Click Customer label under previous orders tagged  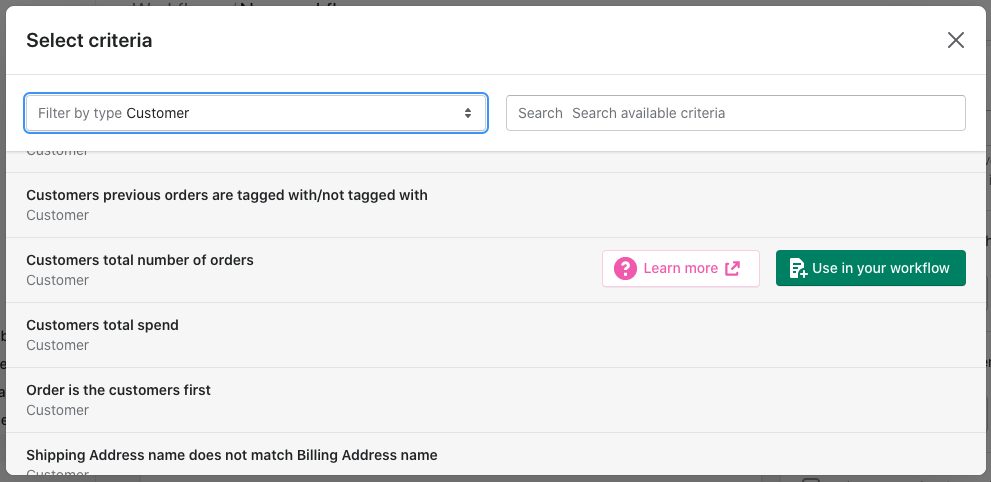click(x=58, y=215)
